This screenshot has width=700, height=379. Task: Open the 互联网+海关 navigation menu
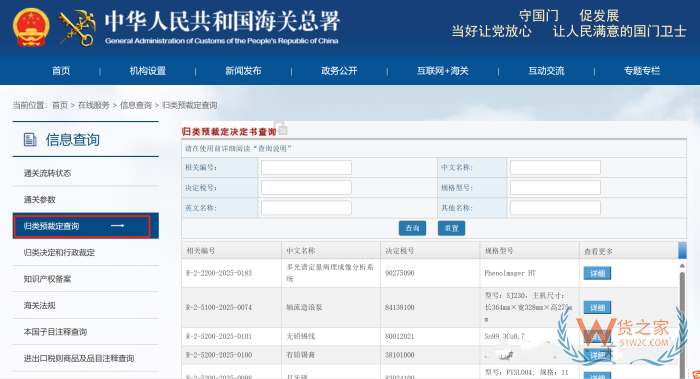pos(443,71)
